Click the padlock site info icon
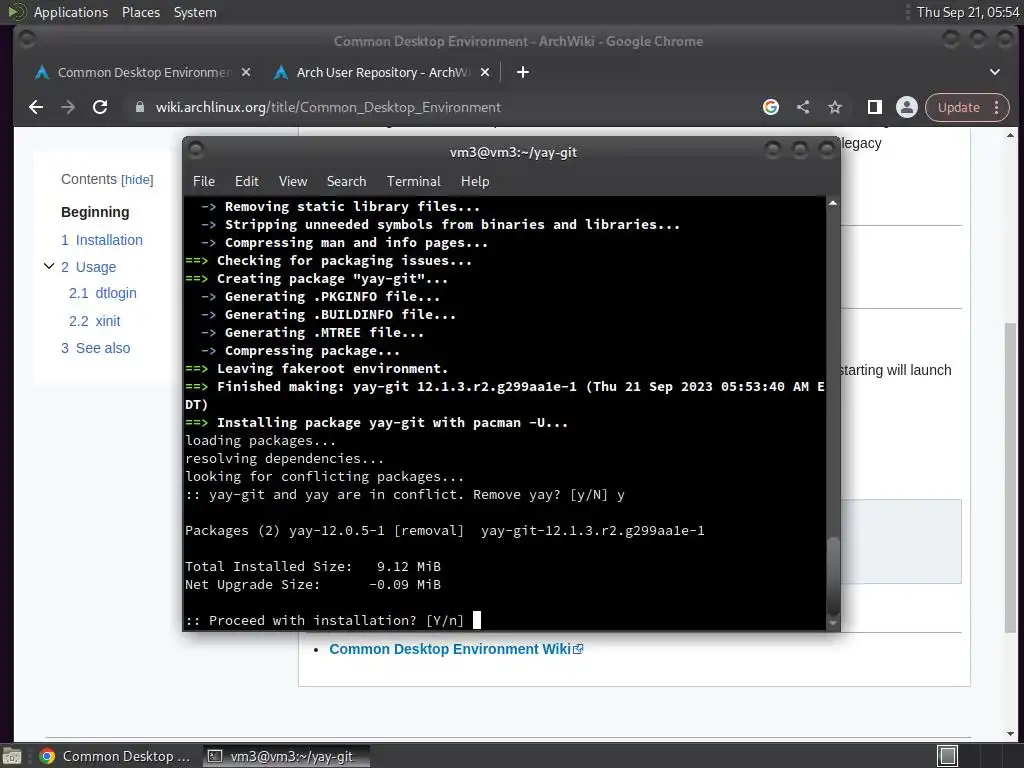1024x768 pixels. 139,107
